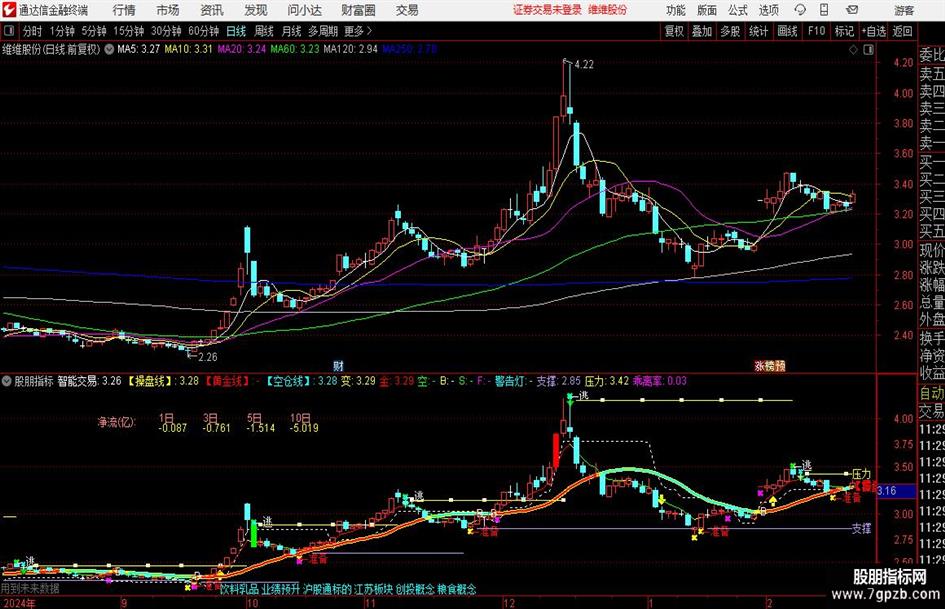Viewport: 945px width, 609px height.
Task: Open the 选项 menu
Action: click(x=768, y=10)
